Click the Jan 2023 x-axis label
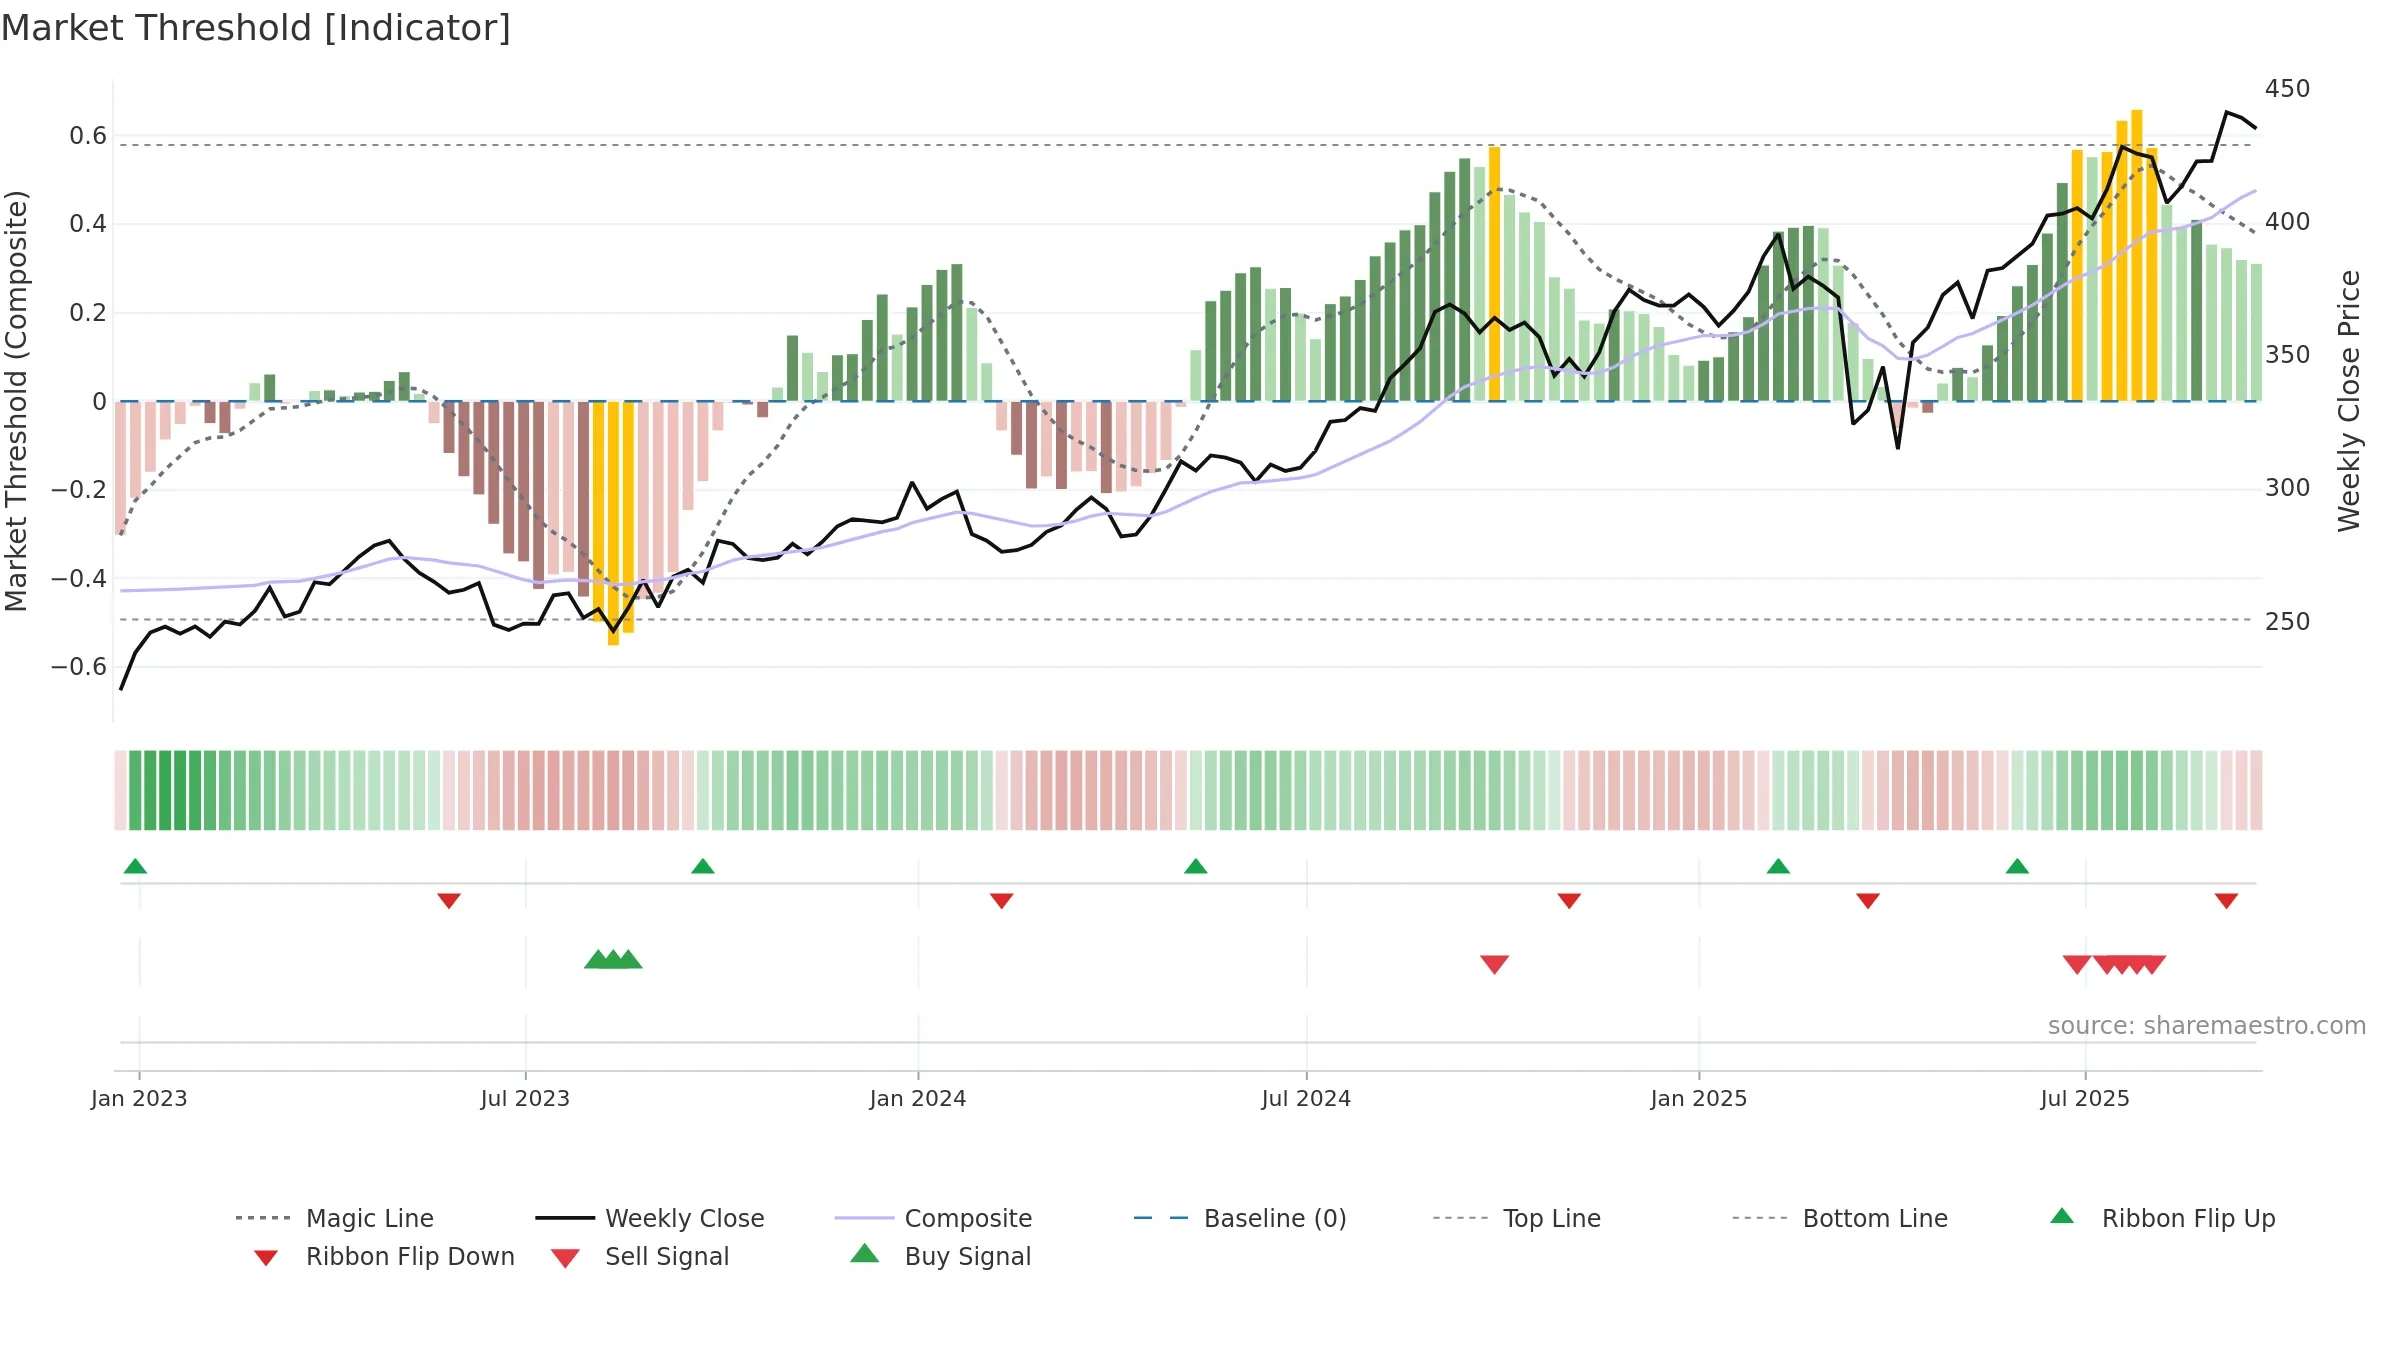 coord(139,1098)
